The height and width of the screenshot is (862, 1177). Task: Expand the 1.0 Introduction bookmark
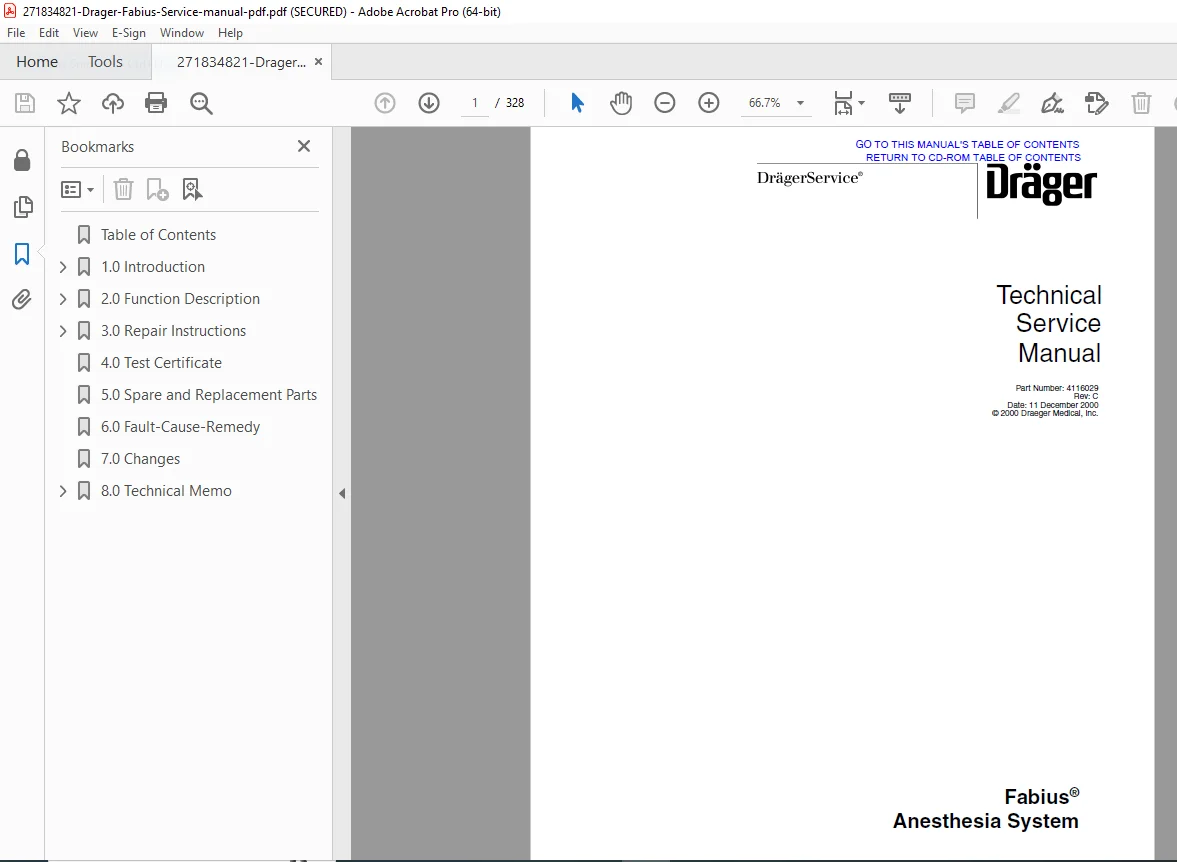63,267
